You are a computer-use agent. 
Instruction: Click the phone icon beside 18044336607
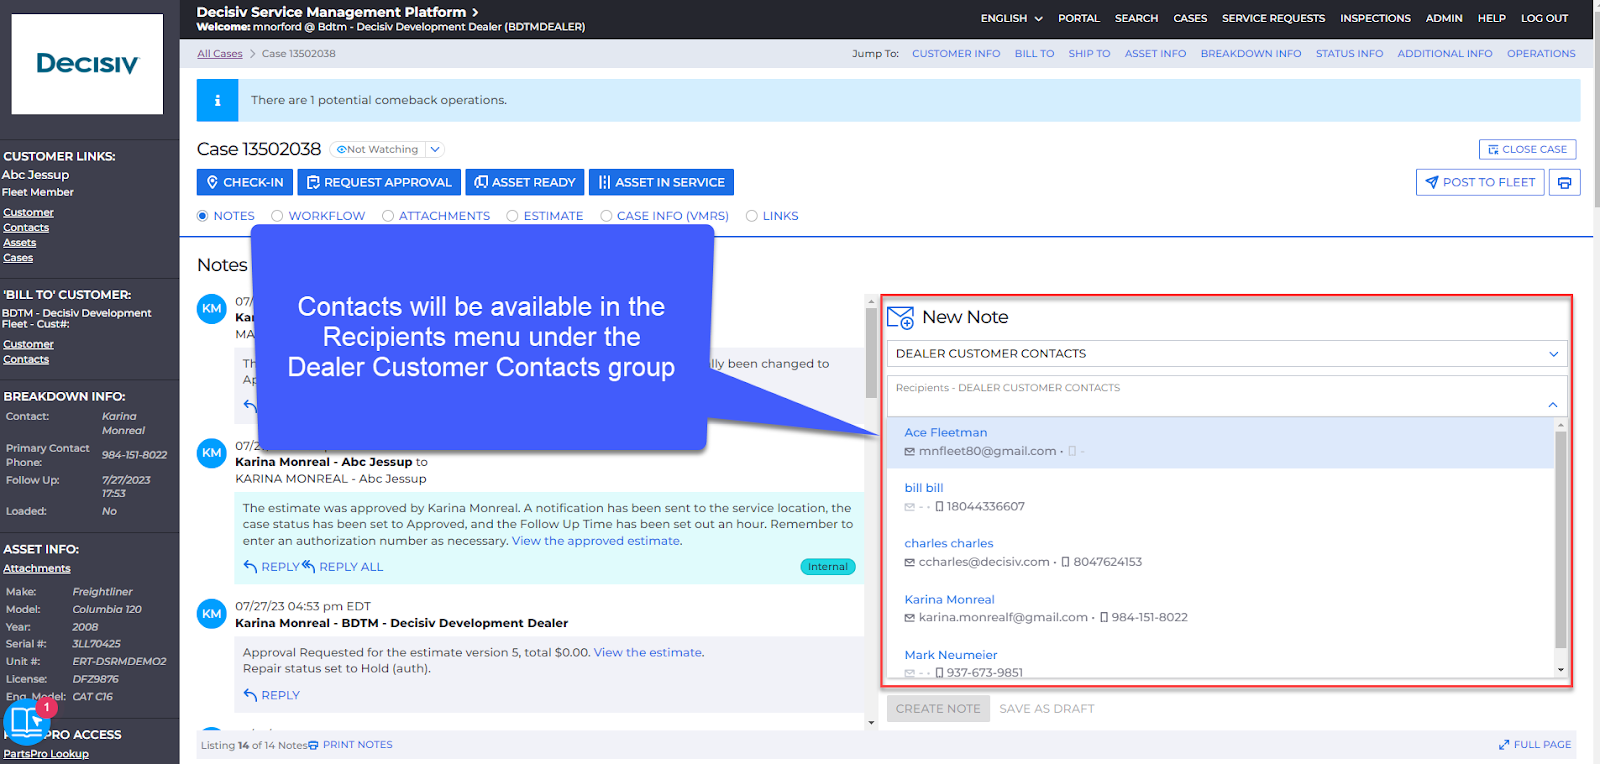coord(939,507)
